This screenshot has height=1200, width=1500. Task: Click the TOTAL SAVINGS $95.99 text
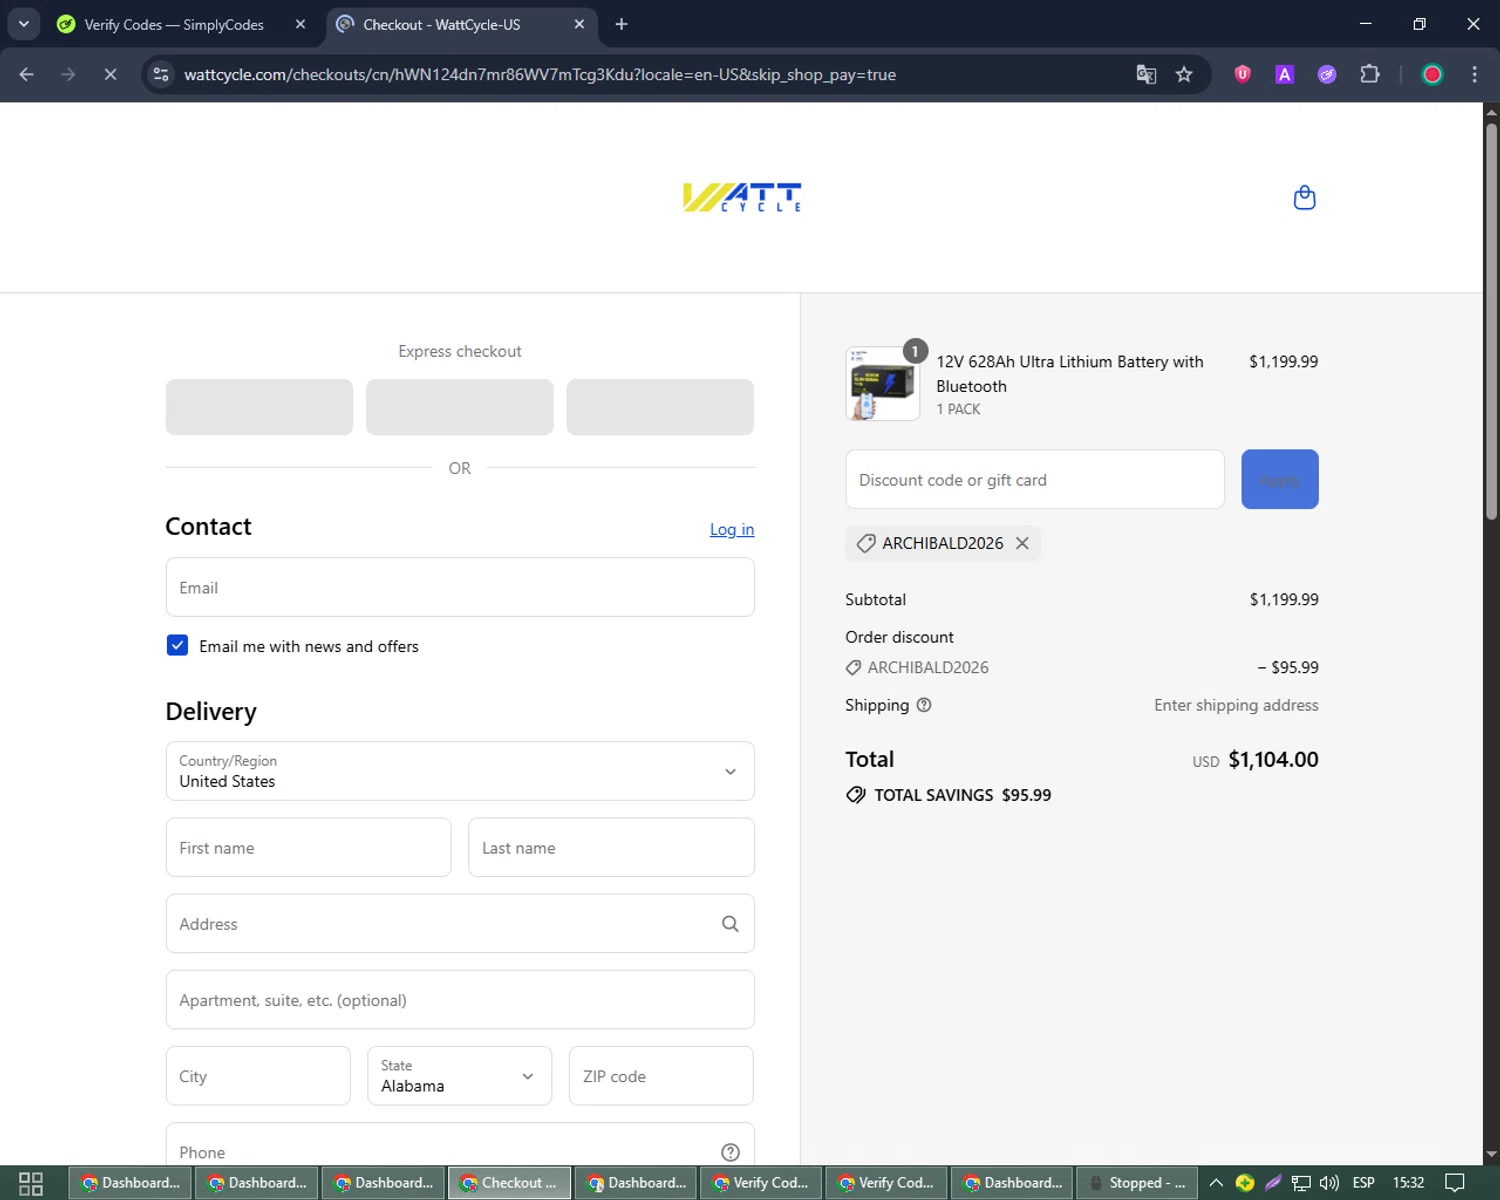(x=962, y=795)
